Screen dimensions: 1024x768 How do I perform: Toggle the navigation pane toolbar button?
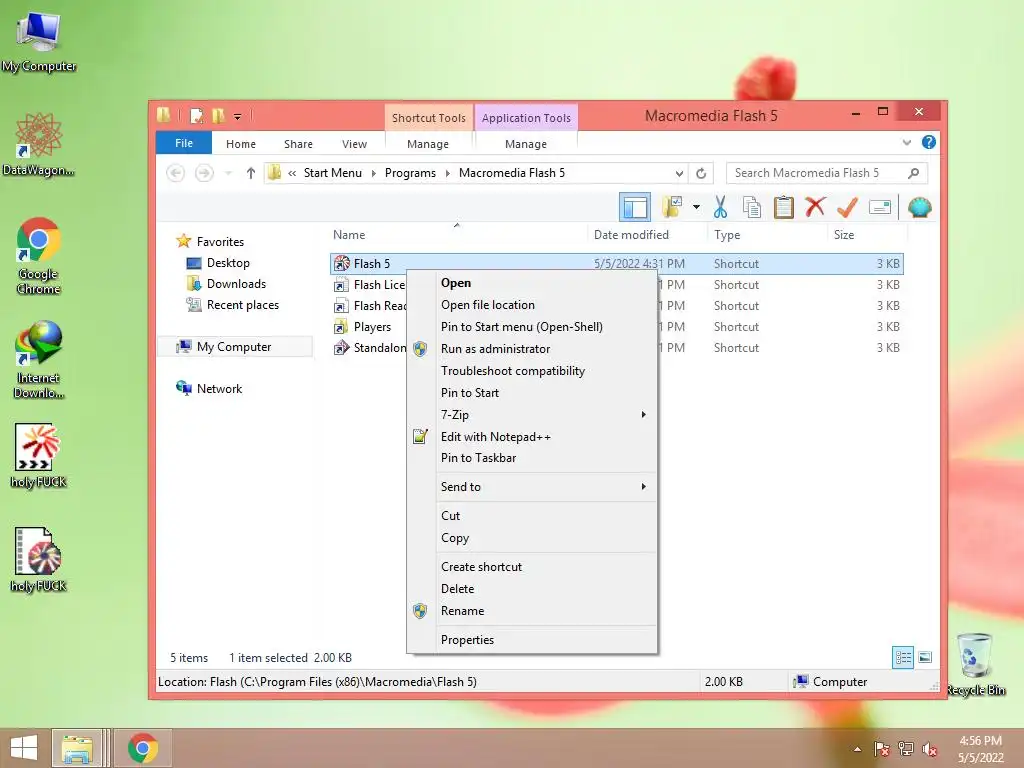(x=634, y=208)
